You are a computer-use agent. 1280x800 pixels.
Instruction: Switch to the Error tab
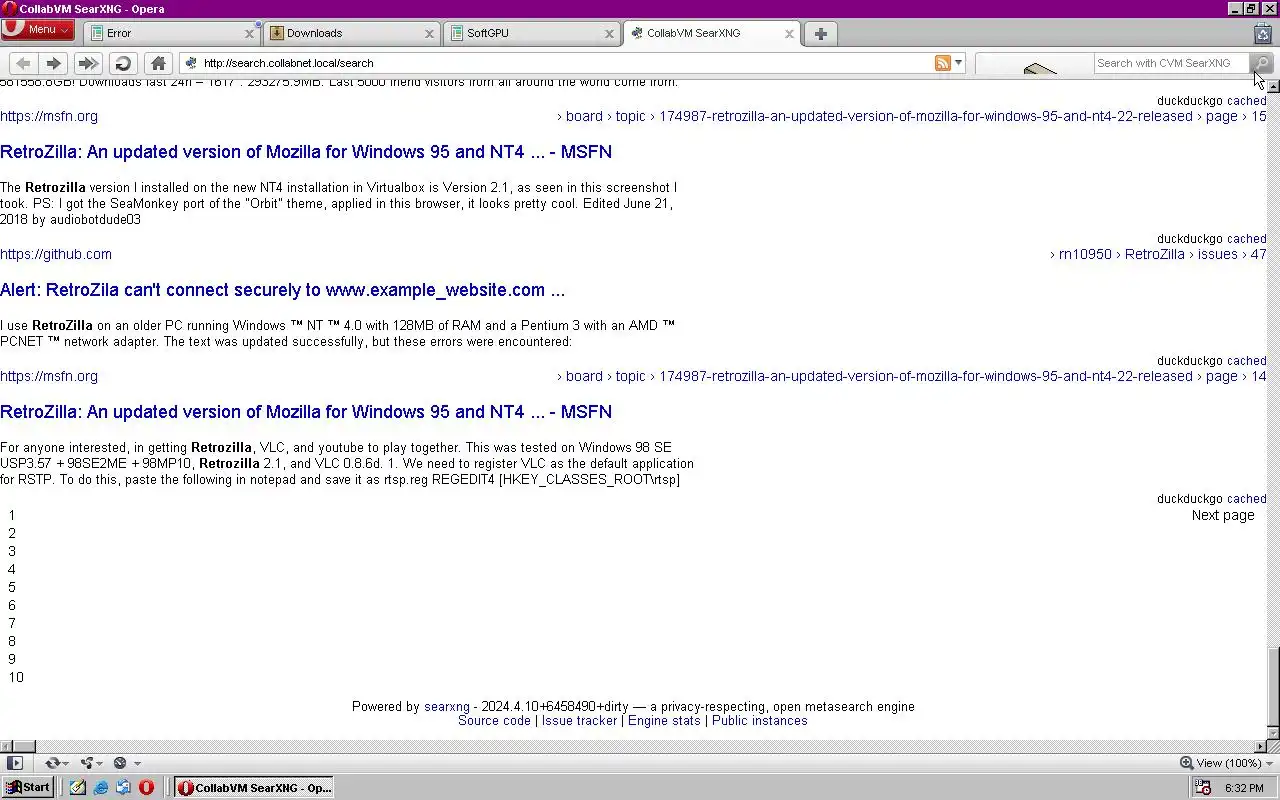point(170,33)
